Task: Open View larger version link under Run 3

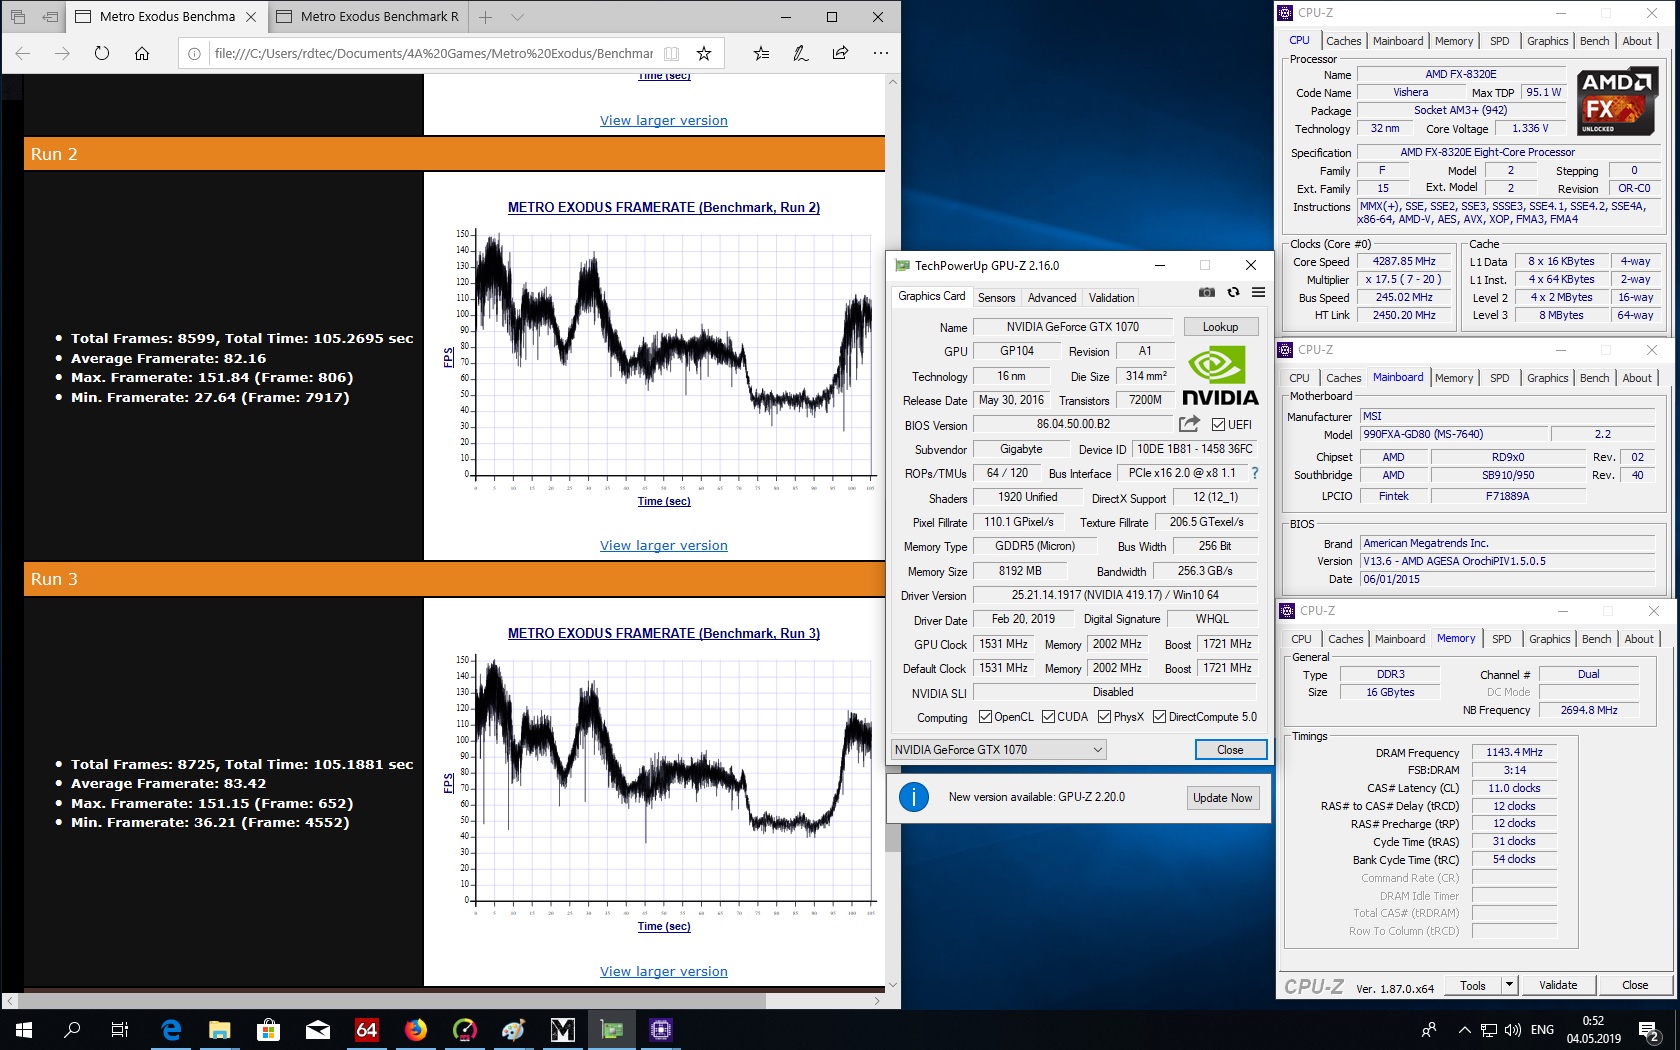Action: [x=664, y=972]
